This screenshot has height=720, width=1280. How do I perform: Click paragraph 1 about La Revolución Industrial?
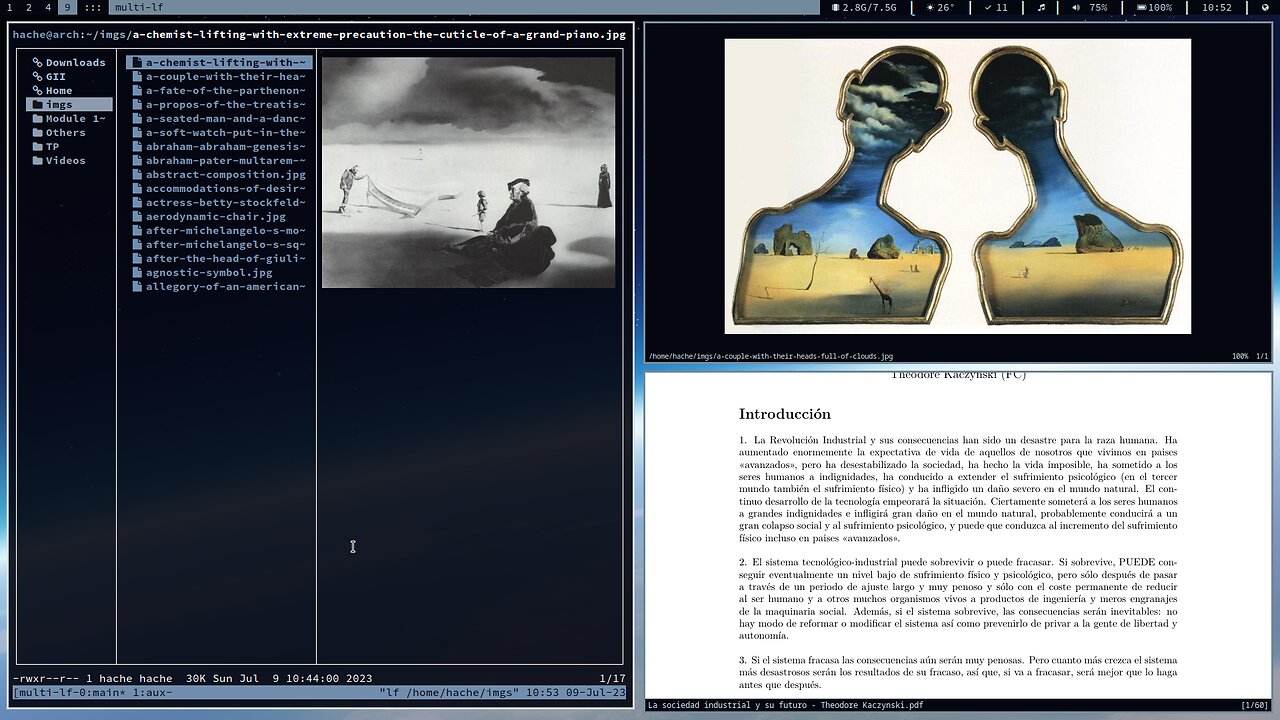tap(958, 491)
